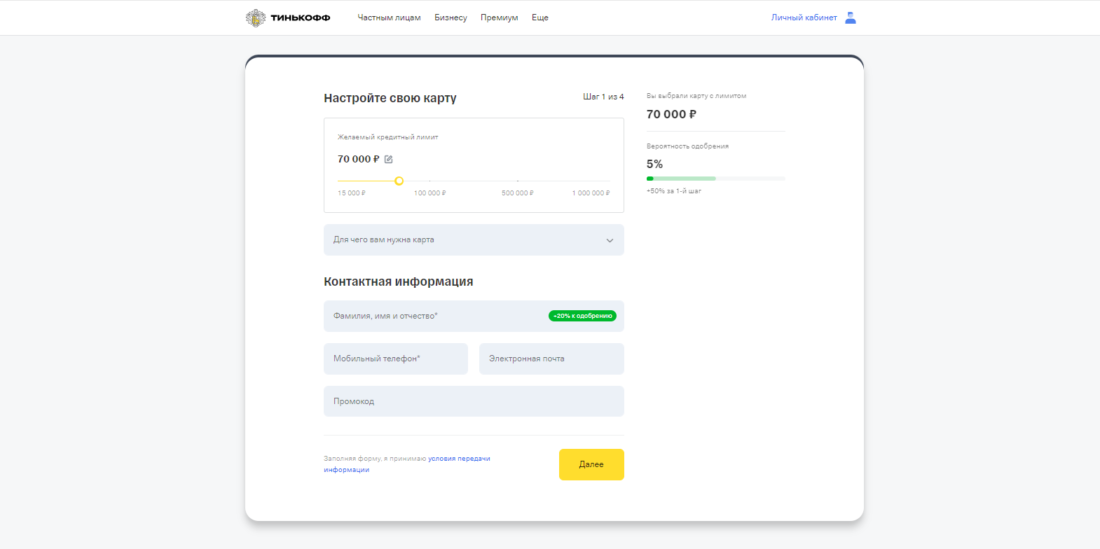The height and width of the screenshot is (549, 1100).
Task: Click into the 'Мобильный телефон' field
Action: tap(395, 359)
